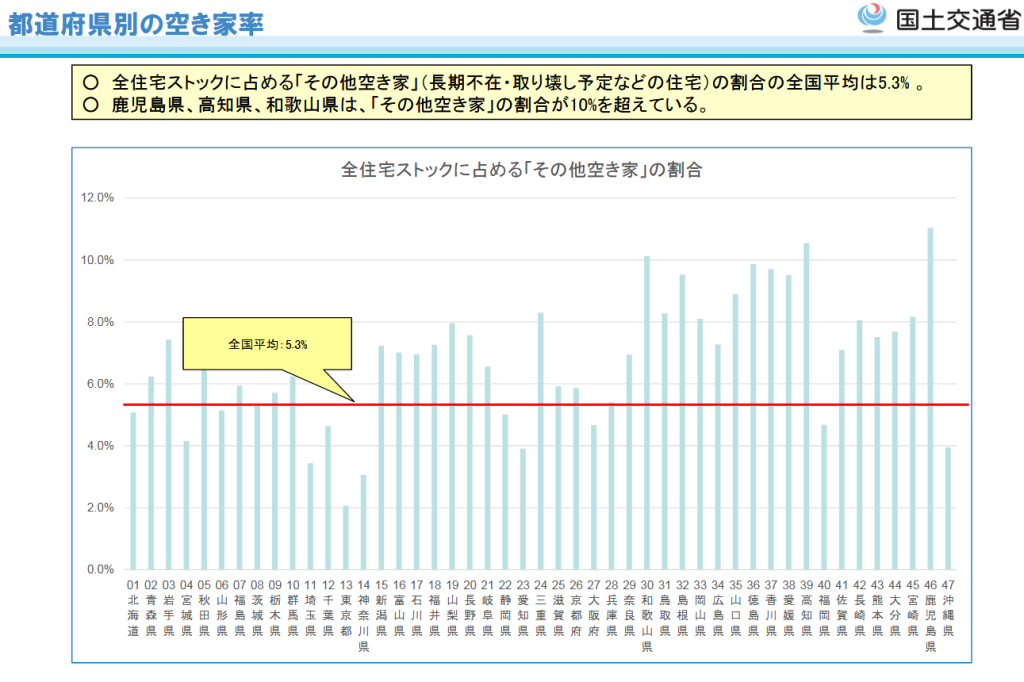Click the bar for 01 北海道
The image size is (1024, 682).
point(133,491)
